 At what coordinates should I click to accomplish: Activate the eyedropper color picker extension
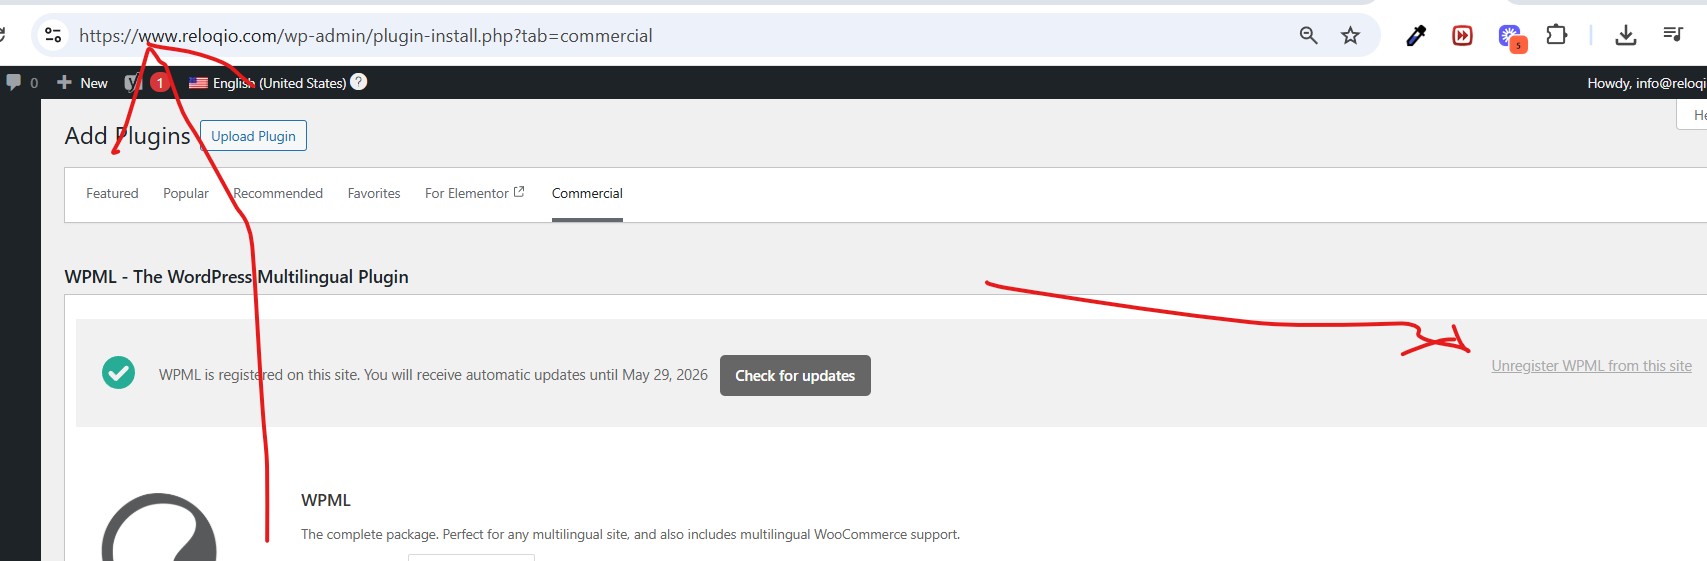pos(1416,36)
